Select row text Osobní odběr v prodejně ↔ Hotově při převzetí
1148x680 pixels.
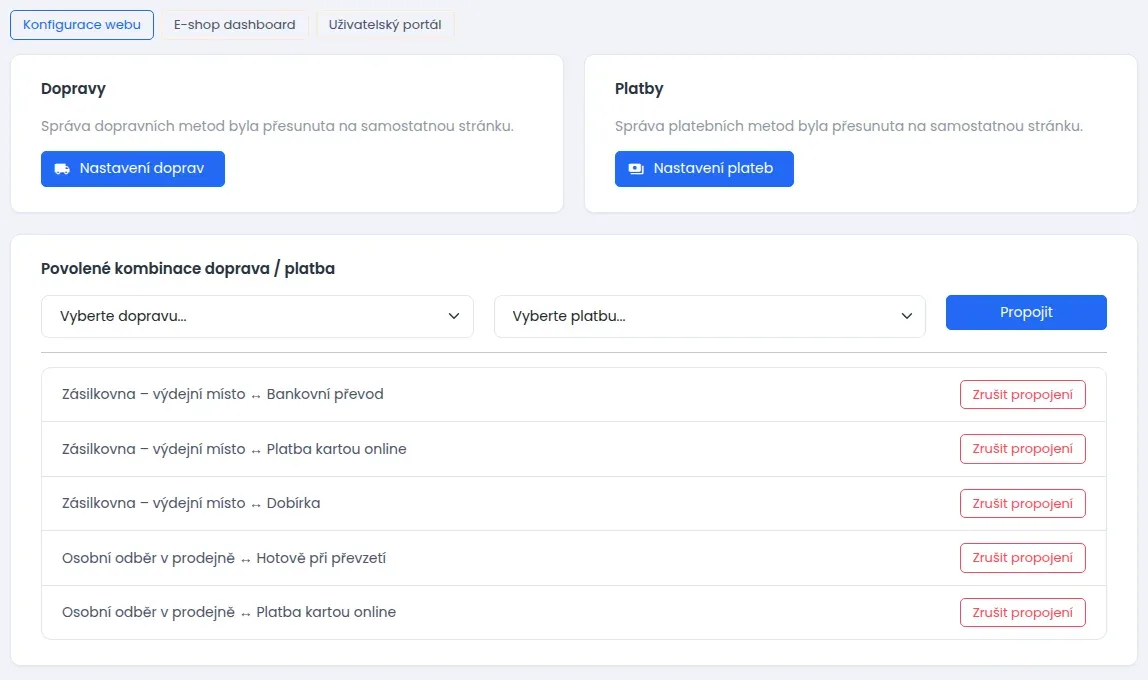point(224,558)
